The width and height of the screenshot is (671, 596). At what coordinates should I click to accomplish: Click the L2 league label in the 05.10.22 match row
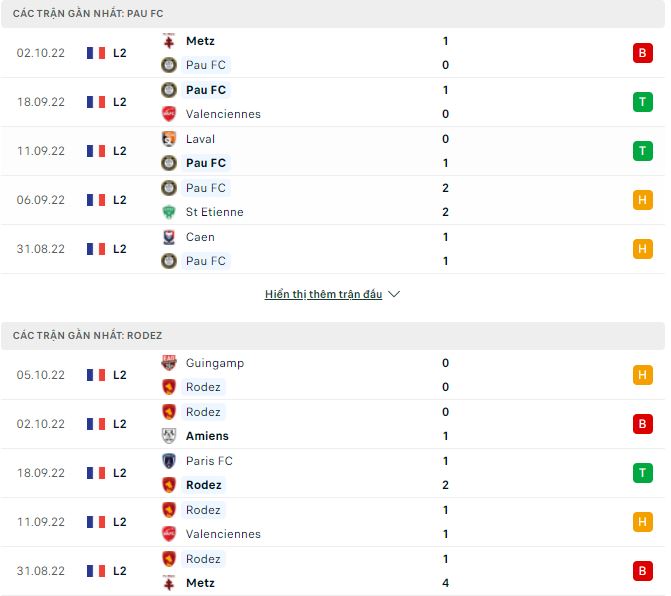(120, 375)
